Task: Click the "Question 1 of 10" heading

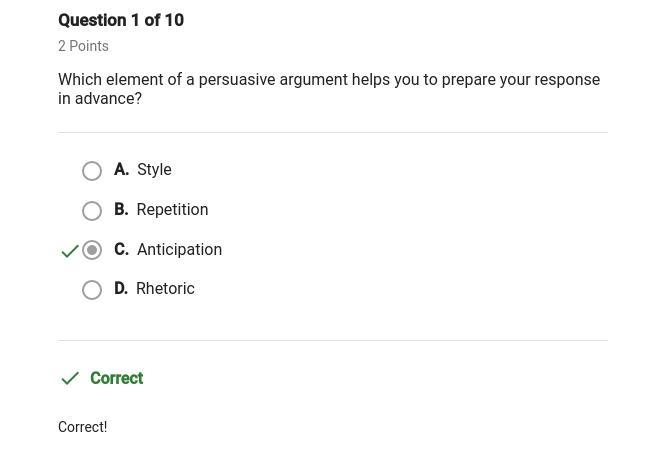Action: [x=121, y=20]
